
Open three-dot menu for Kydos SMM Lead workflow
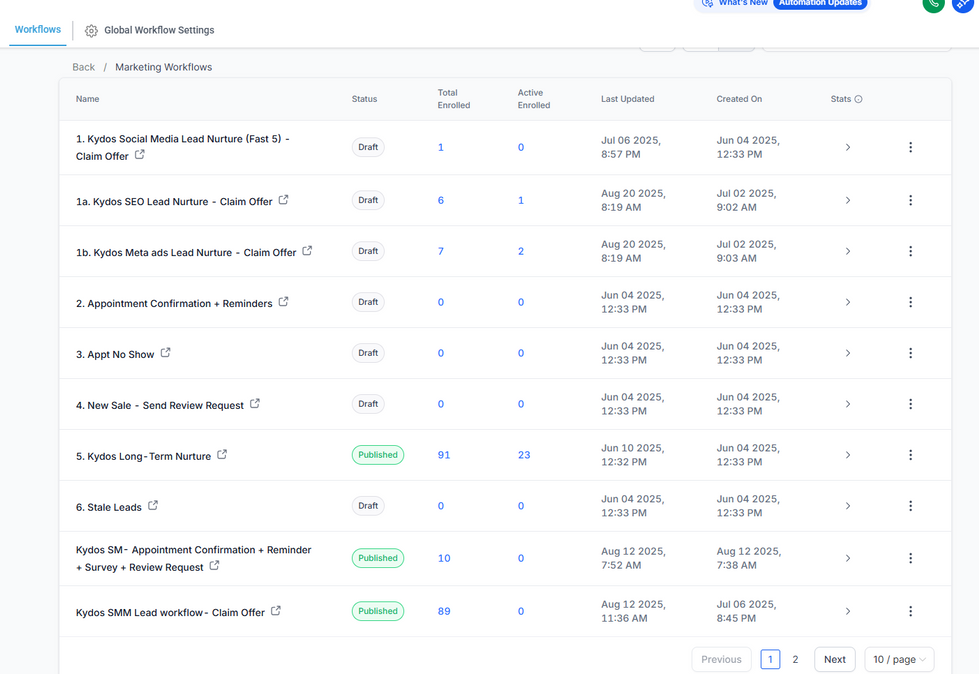point(910,611)
